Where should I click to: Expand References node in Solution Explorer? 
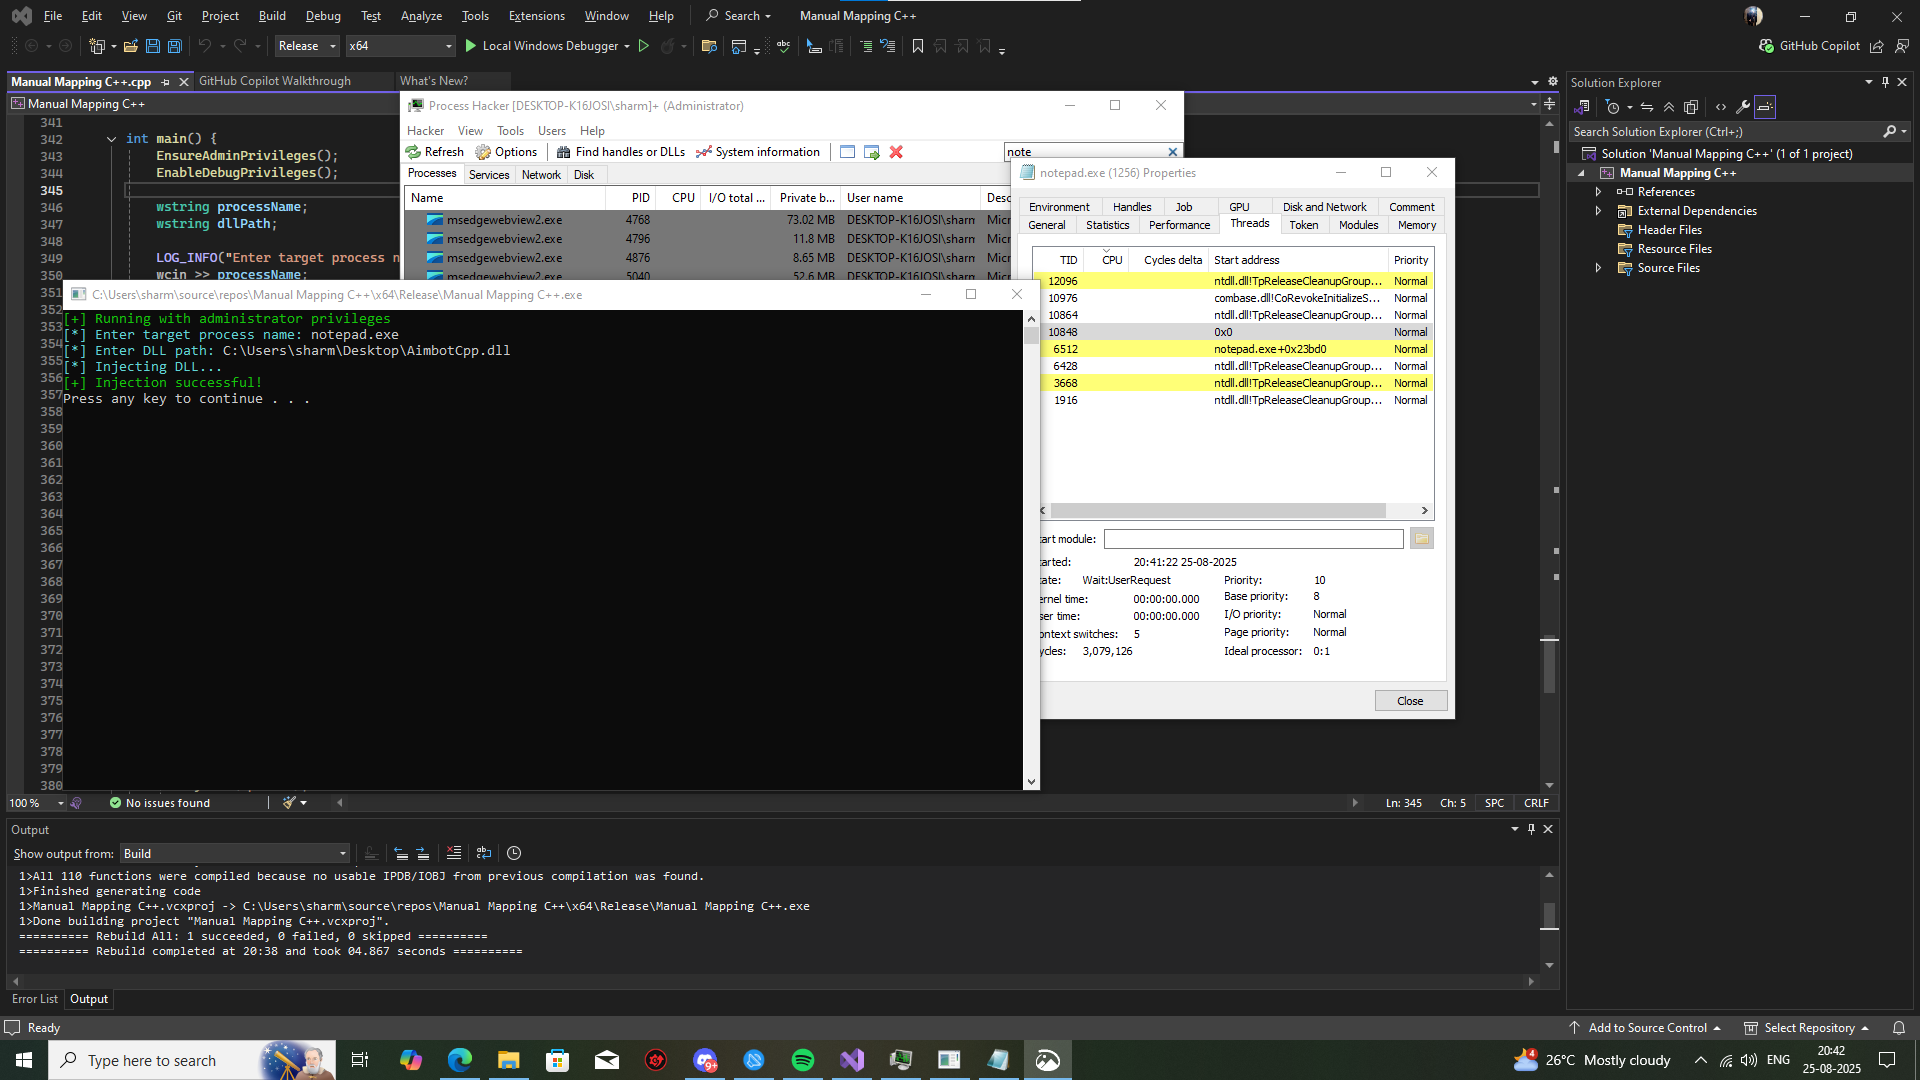(1598, 192)
